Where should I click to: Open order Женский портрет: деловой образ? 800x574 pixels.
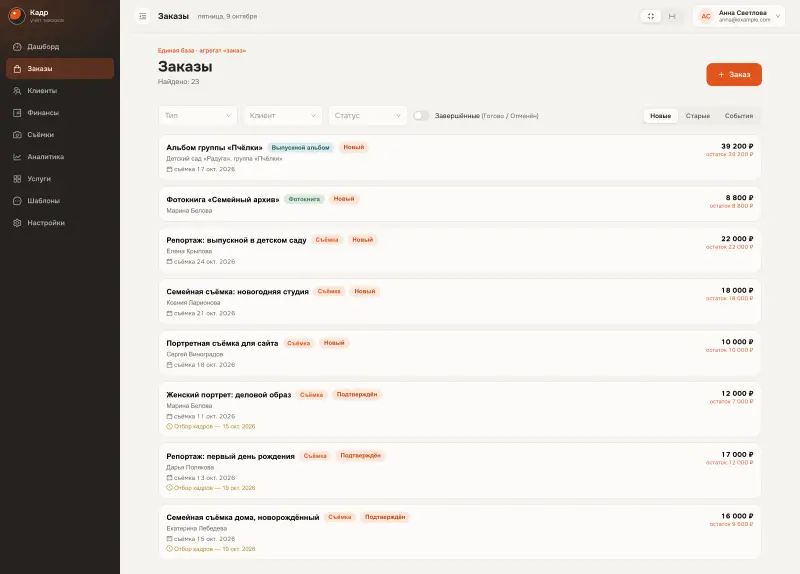pos(460,409)
